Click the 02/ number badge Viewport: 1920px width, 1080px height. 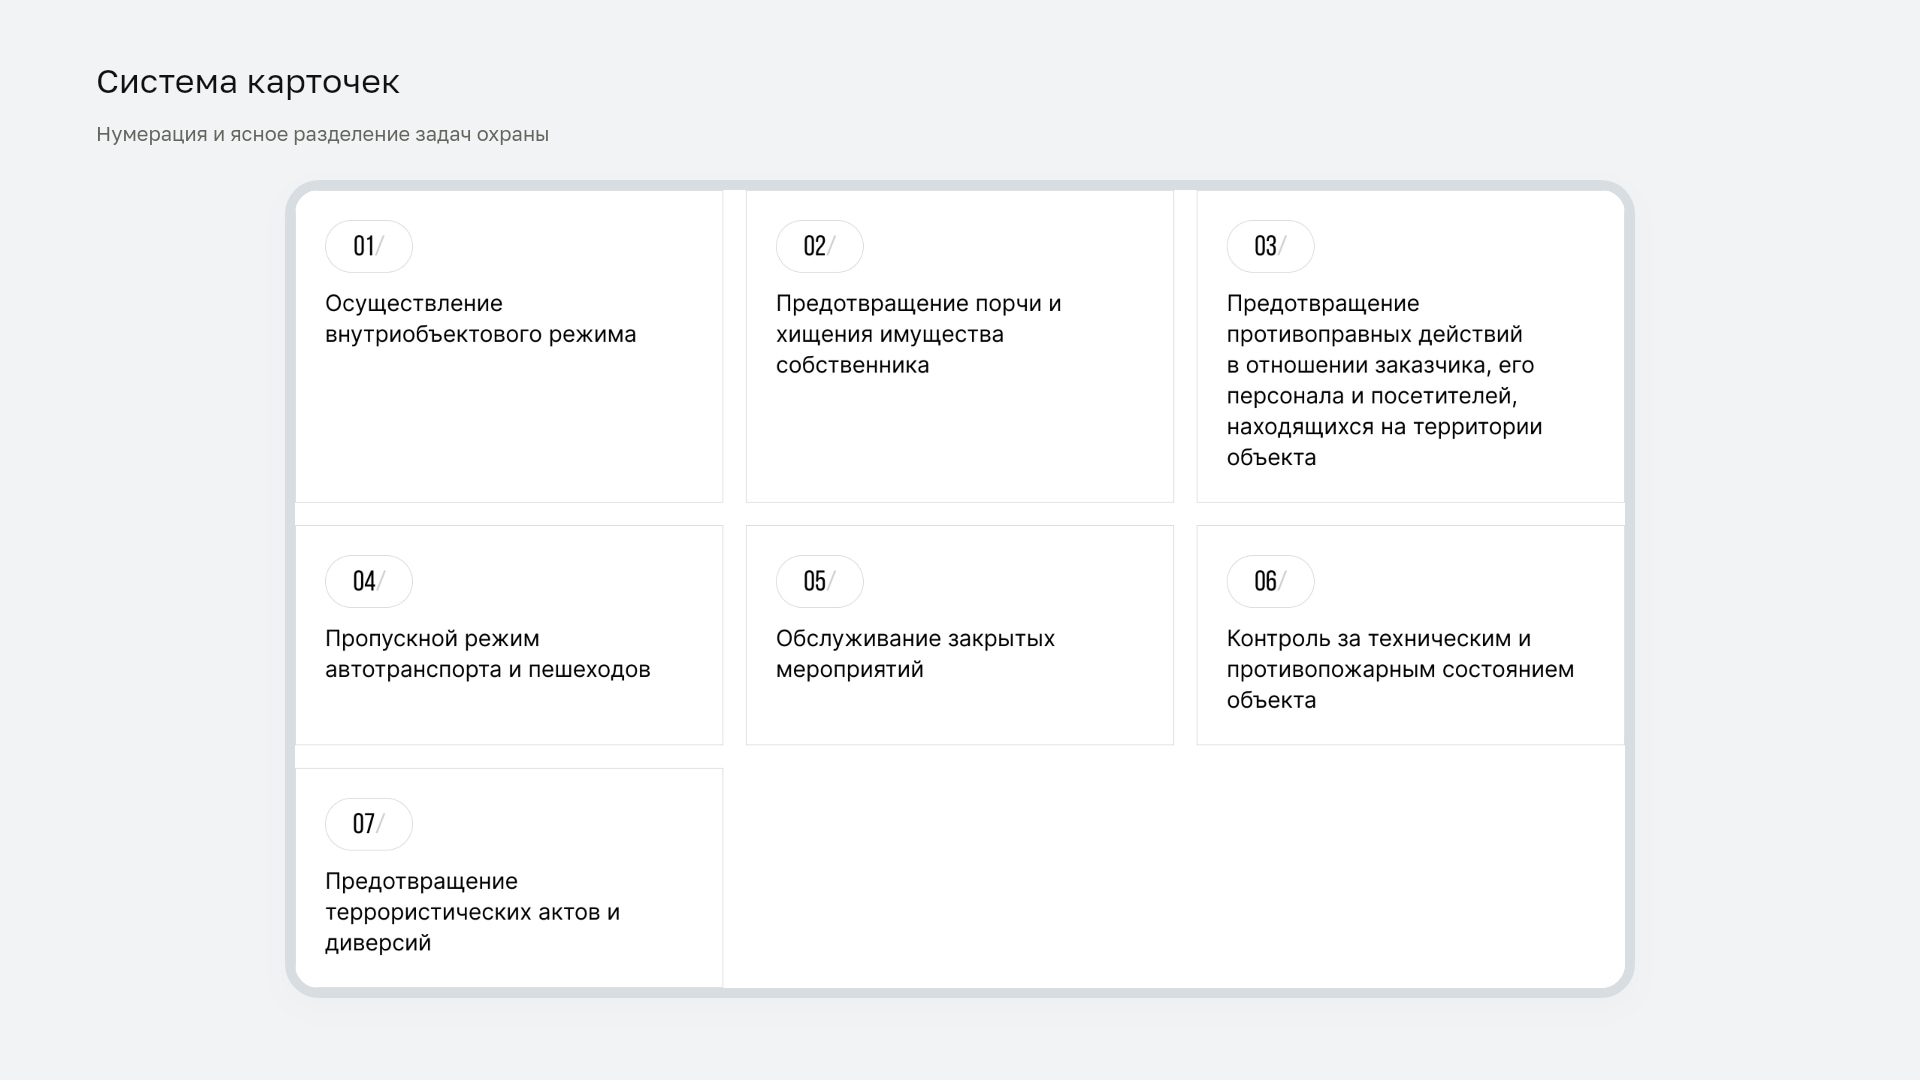(x=819, y=246)
